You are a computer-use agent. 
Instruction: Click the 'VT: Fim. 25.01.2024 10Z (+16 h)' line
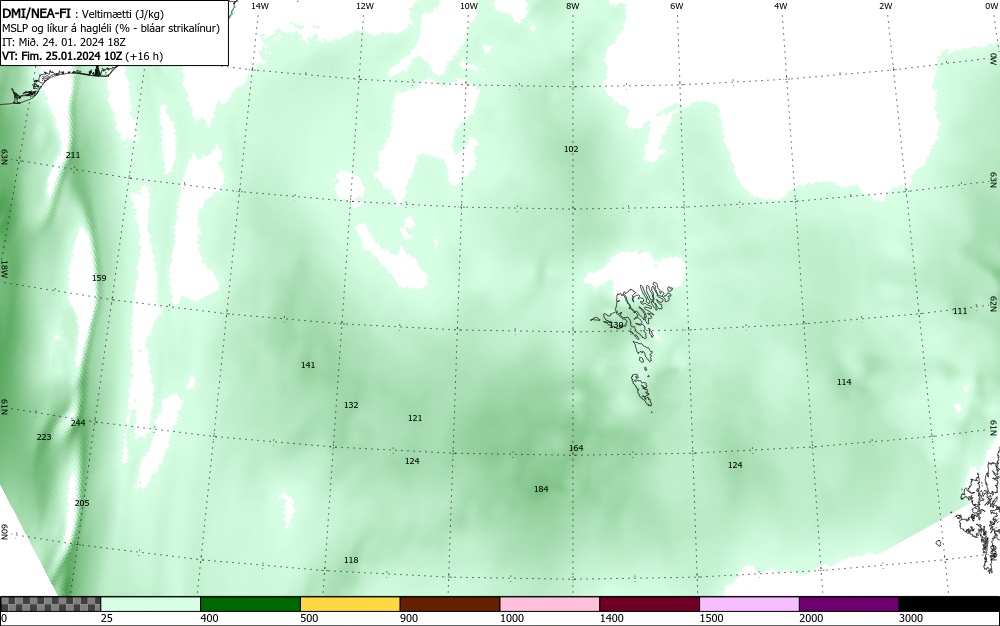point(82,56)
